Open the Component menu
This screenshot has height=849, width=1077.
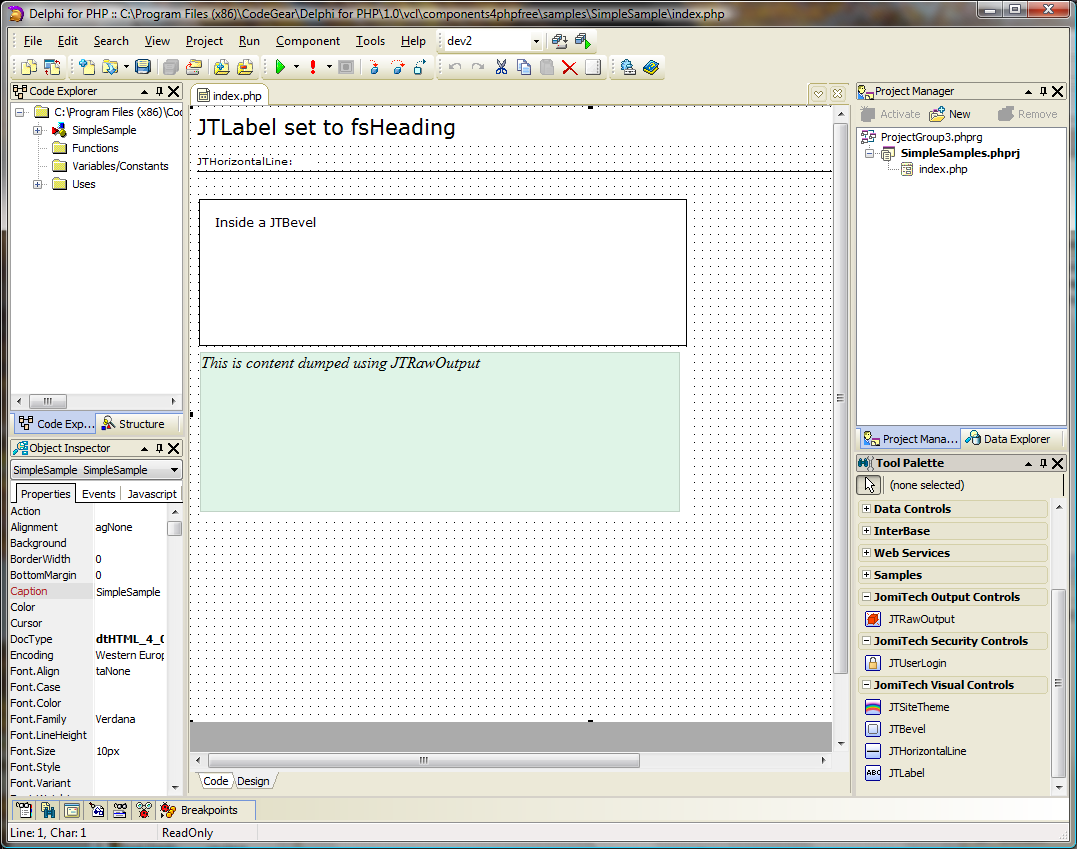[x=308, y=41]
